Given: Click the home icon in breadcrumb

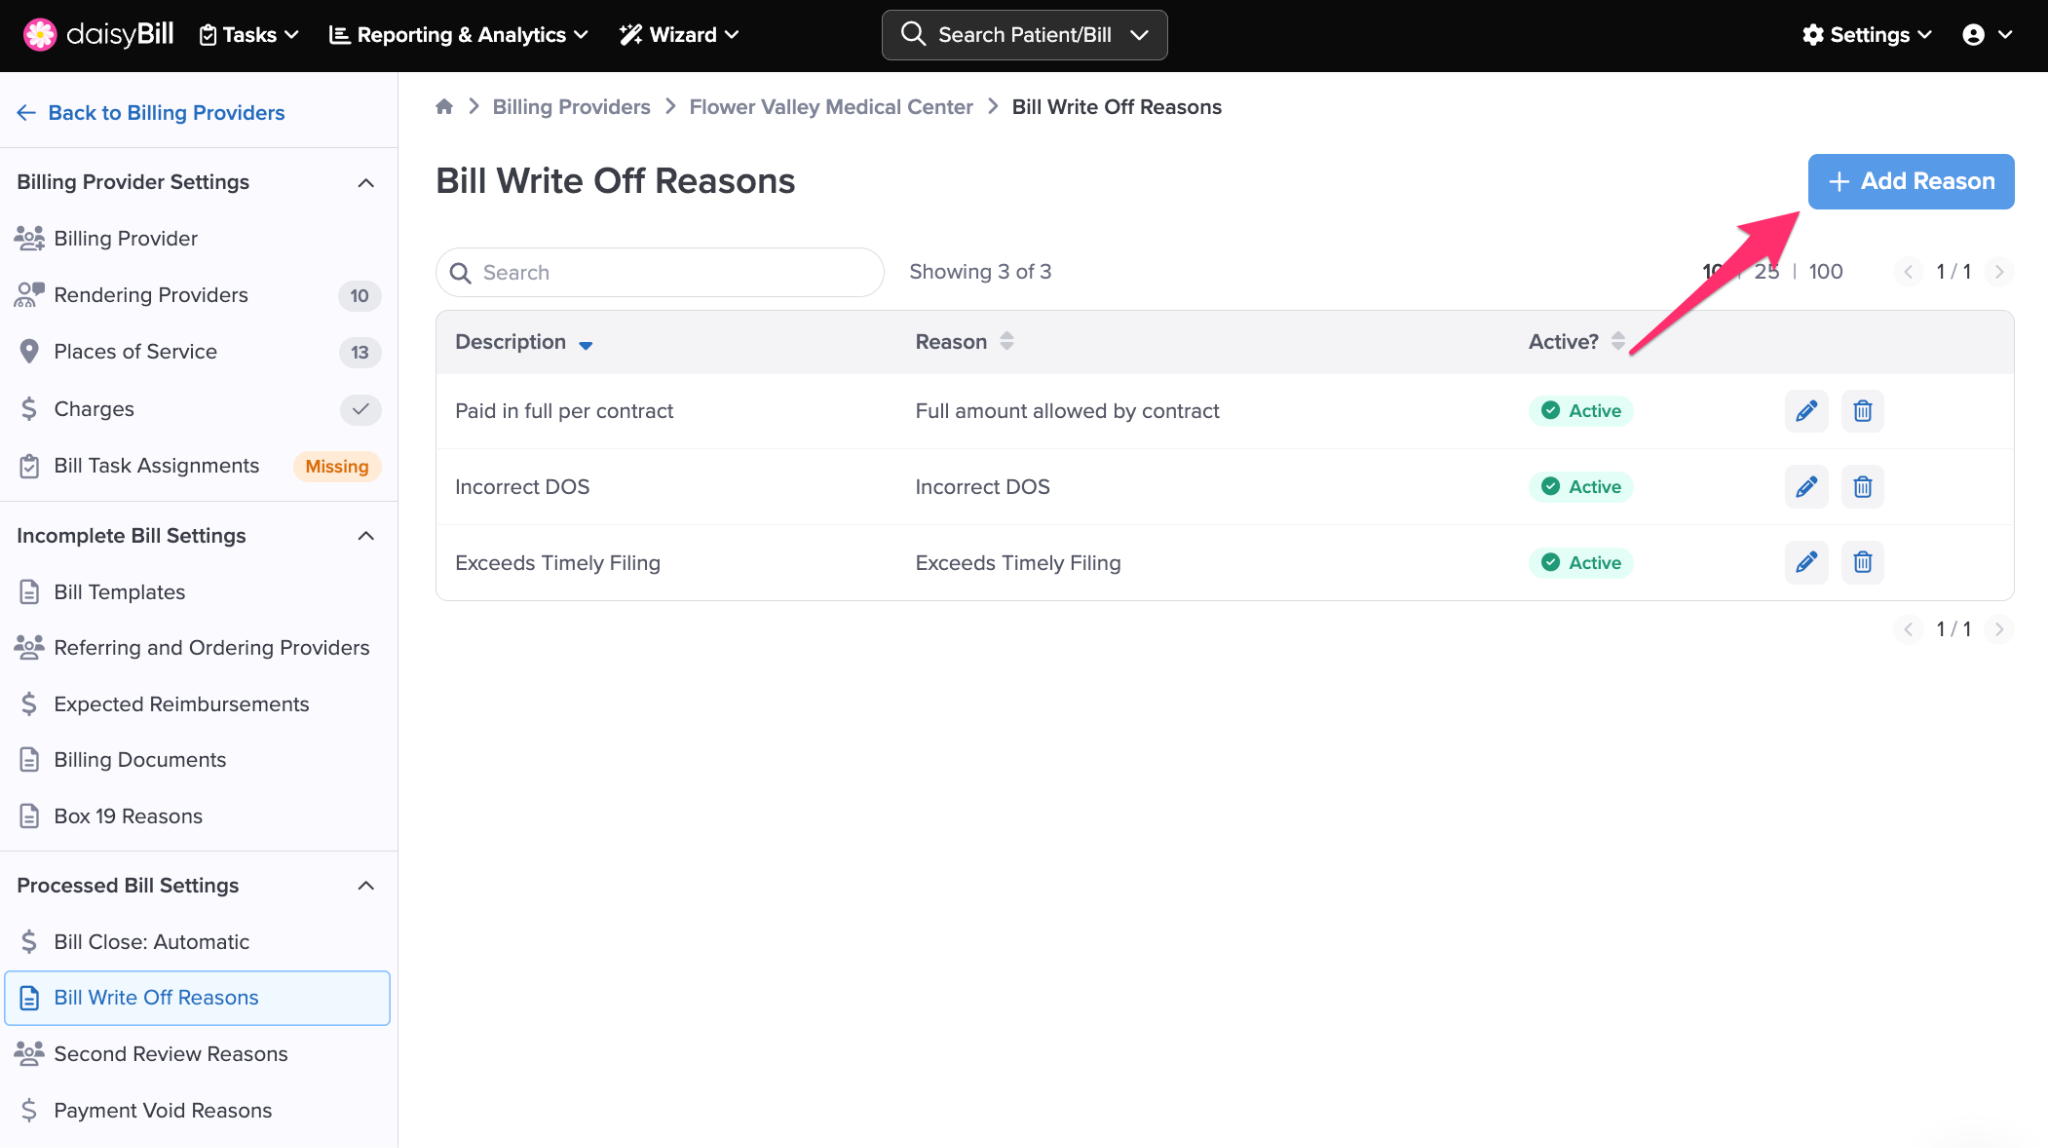Looking at the screenshot, I should click(444, 107).
